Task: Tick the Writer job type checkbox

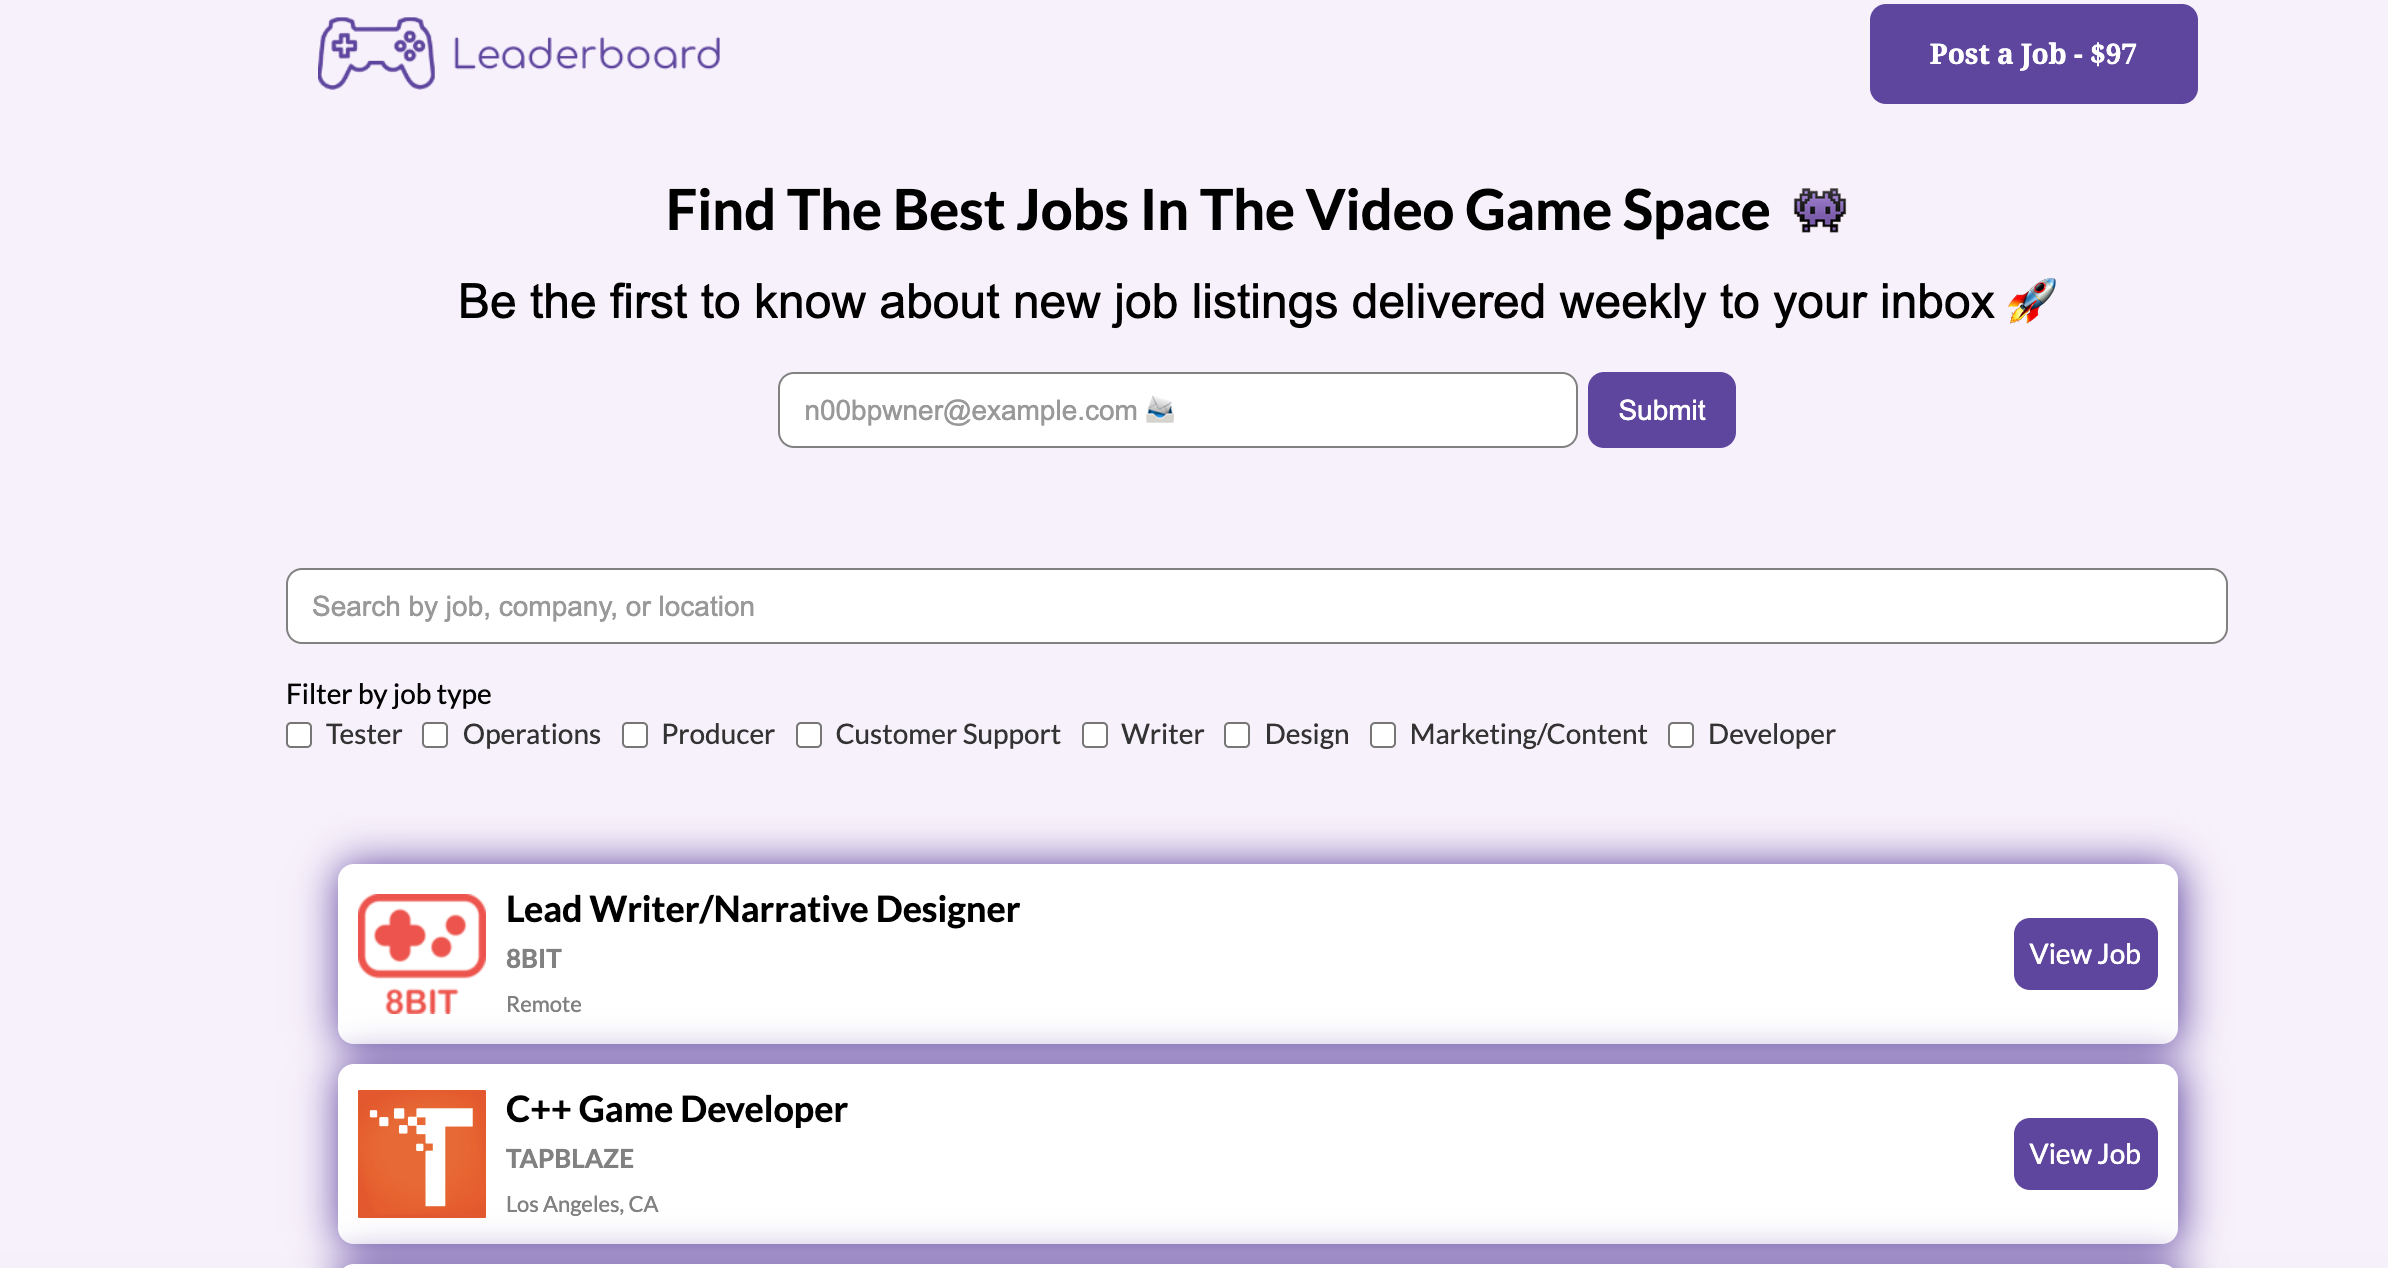Action: coord(1095,735)
